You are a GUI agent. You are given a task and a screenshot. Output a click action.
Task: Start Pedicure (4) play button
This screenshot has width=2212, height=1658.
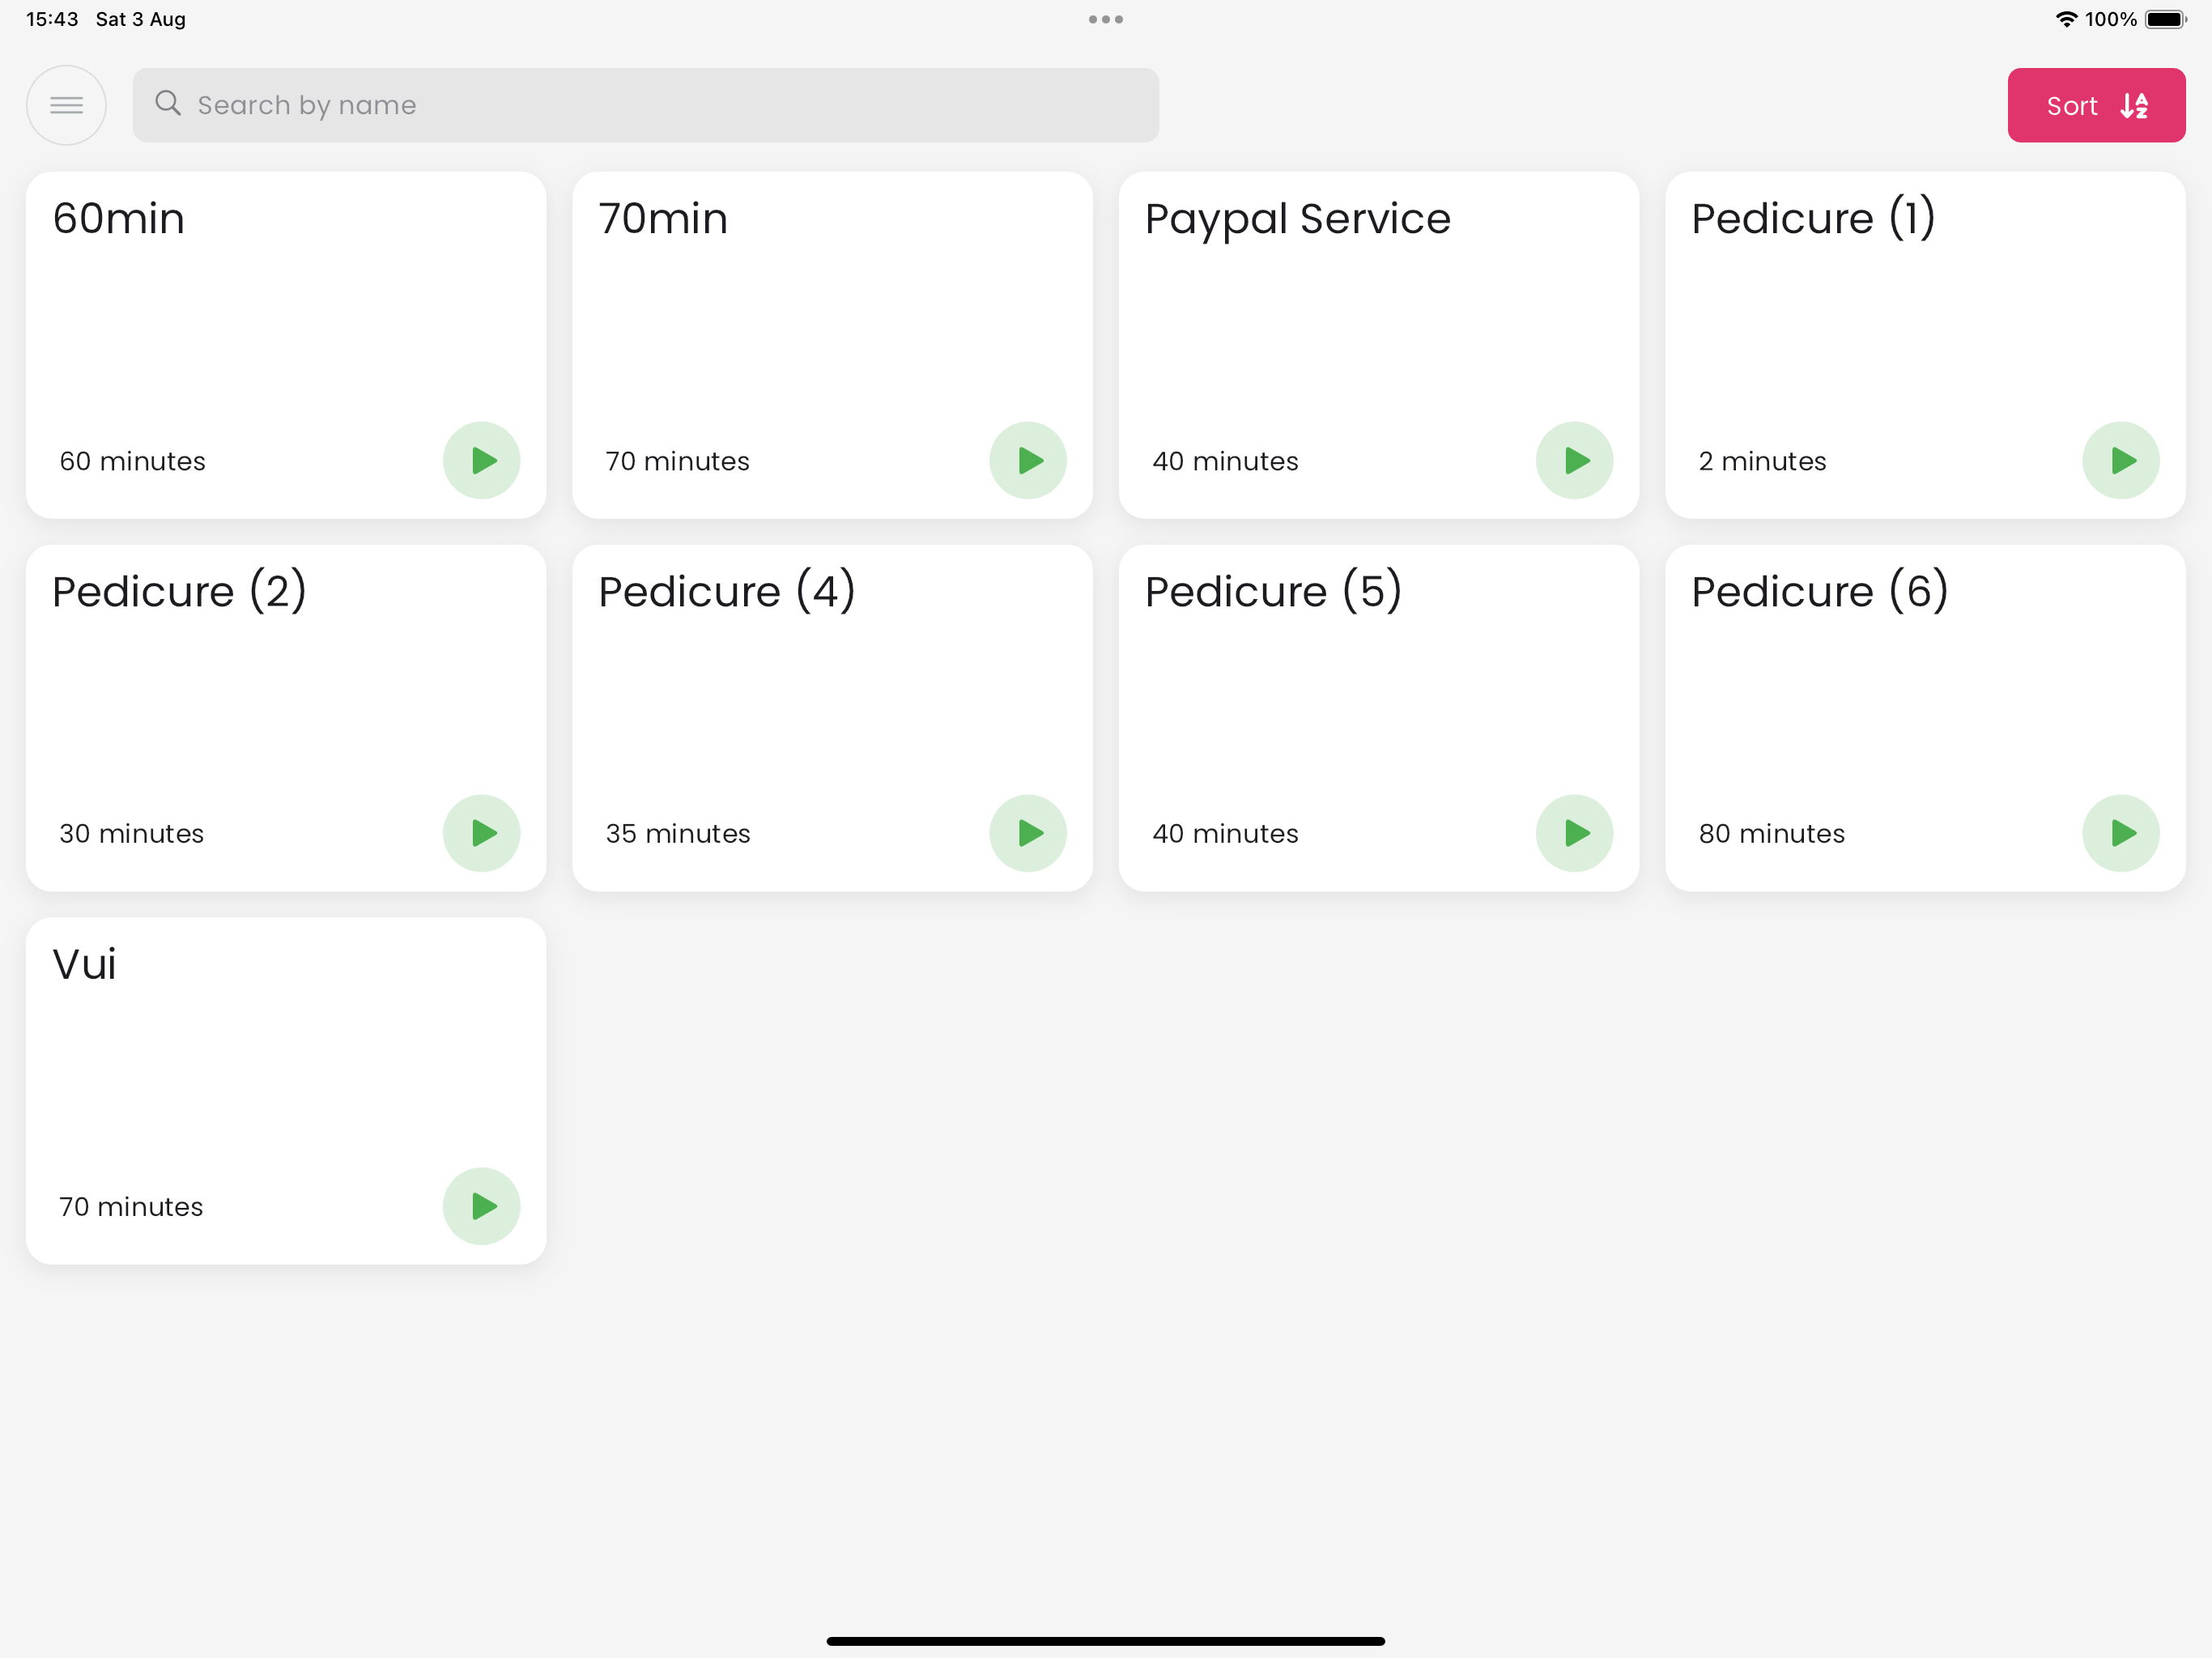[1028, 834]
